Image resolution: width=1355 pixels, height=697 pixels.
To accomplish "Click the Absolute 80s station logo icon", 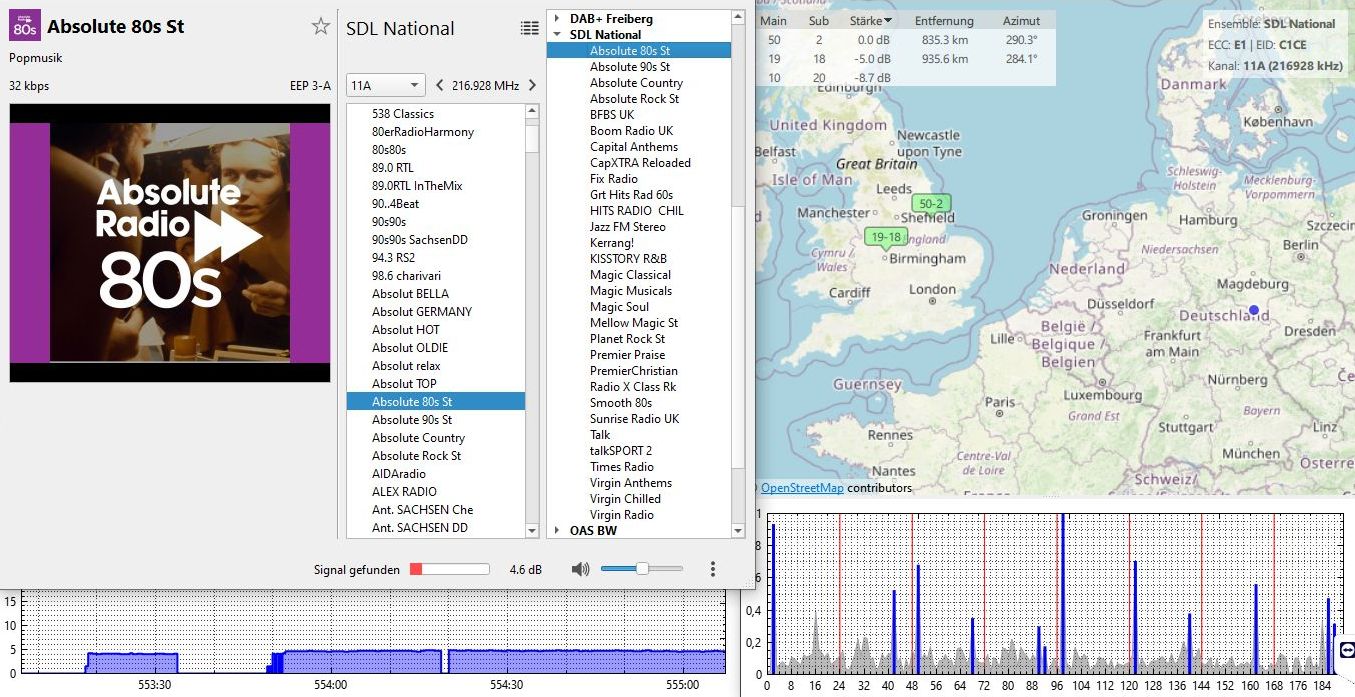I will (x=25, y=25).
